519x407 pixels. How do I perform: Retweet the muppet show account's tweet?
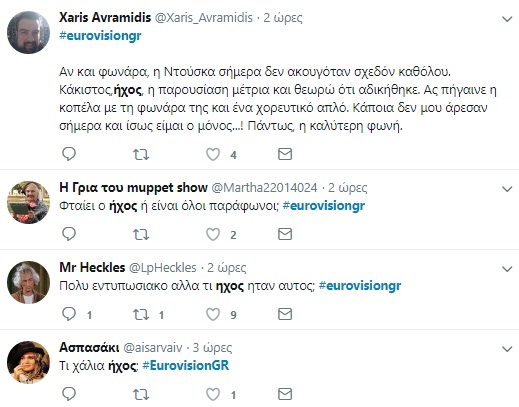click(x=141, y=234)
